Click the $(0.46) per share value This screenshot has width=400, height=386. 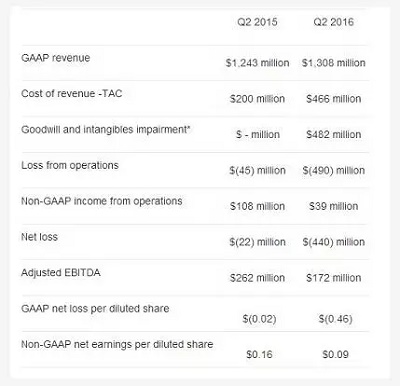[335, 319]
